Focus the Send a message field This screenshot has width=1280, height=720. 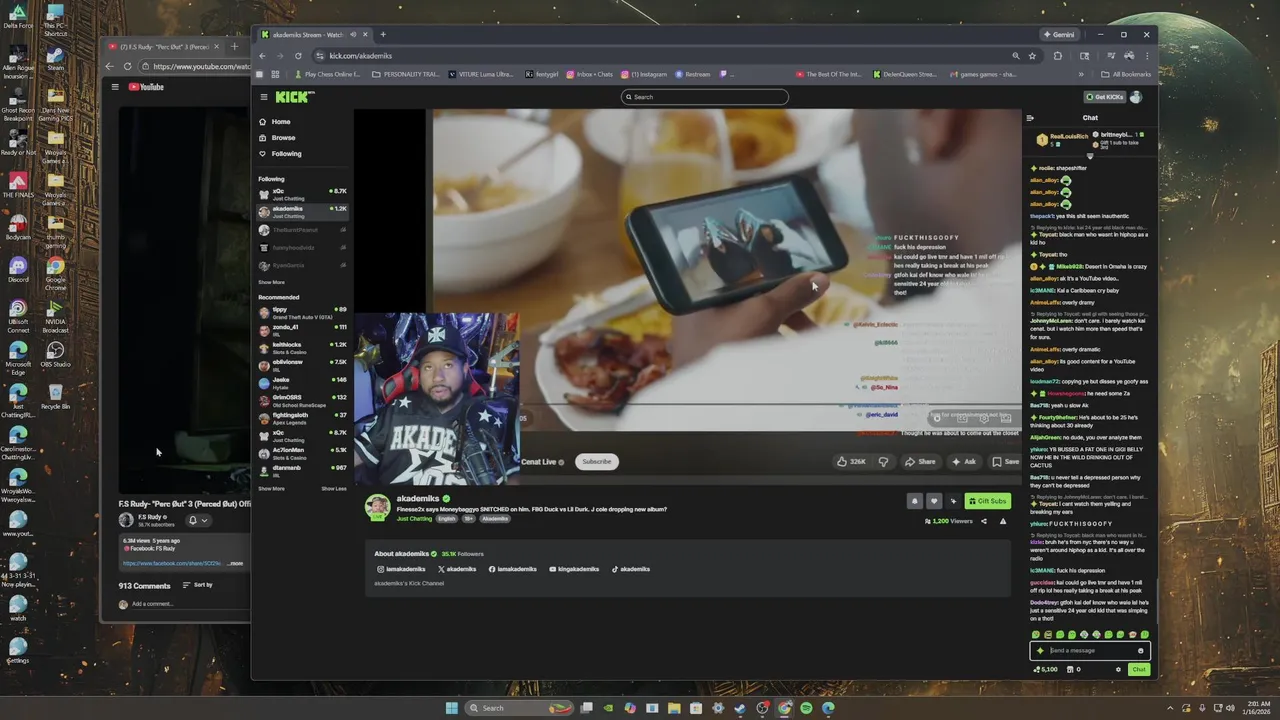click(1088, 650)
